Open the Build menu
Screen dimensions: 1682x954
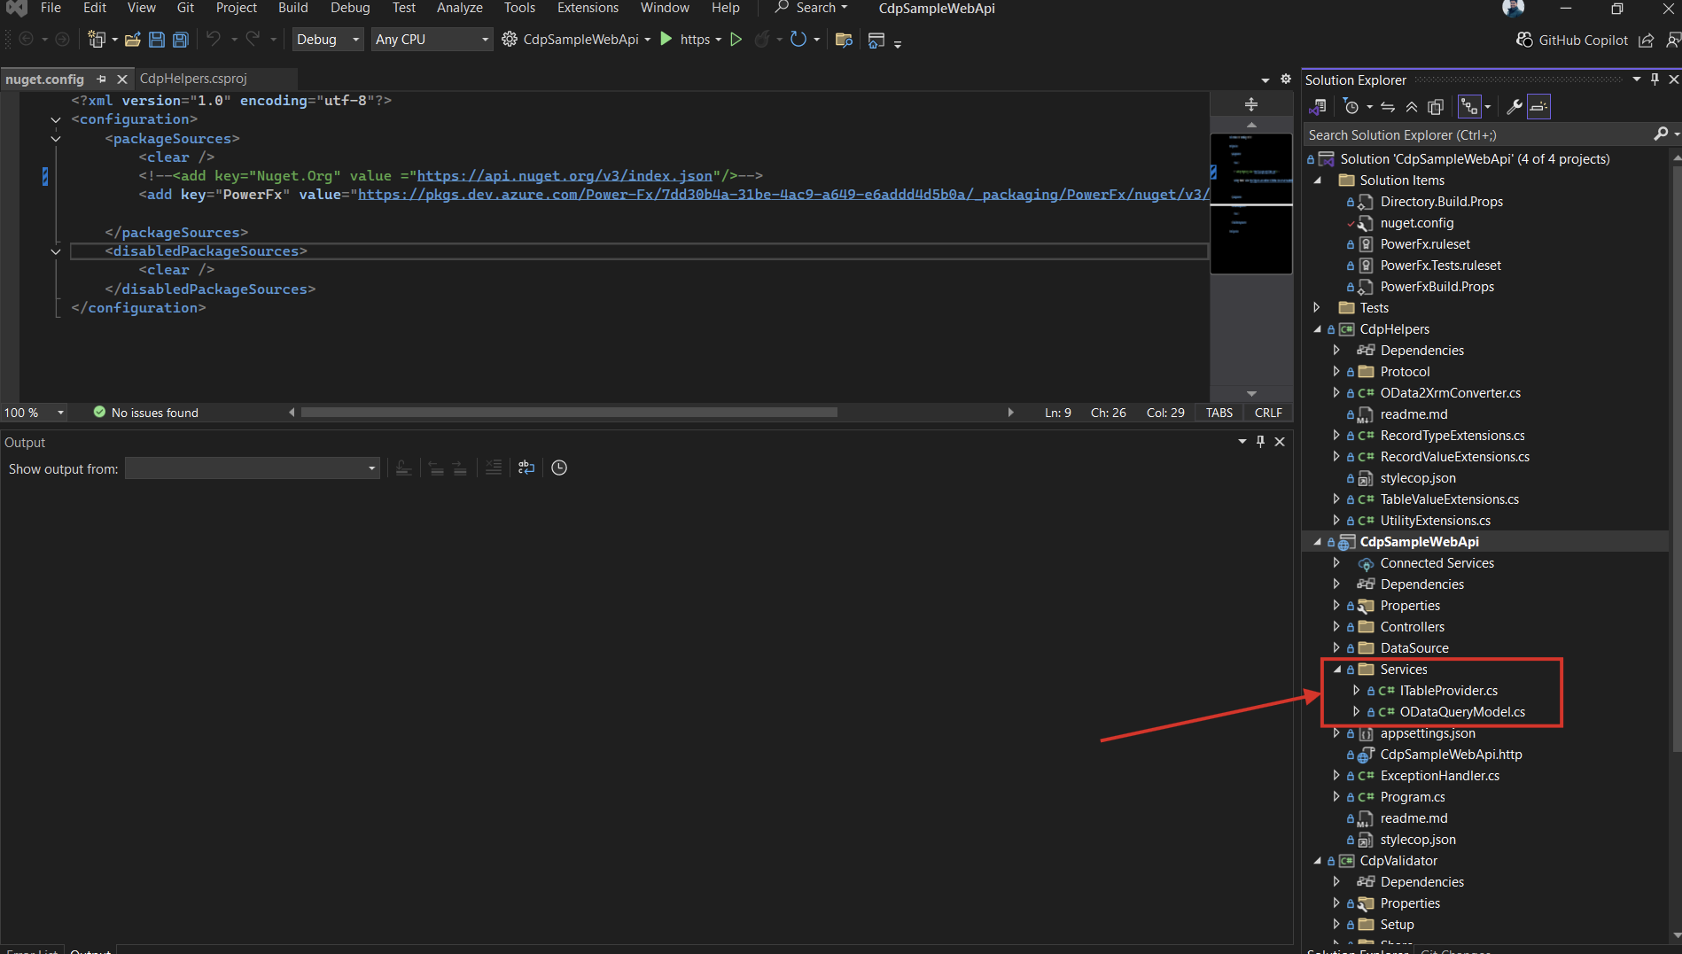293,8
